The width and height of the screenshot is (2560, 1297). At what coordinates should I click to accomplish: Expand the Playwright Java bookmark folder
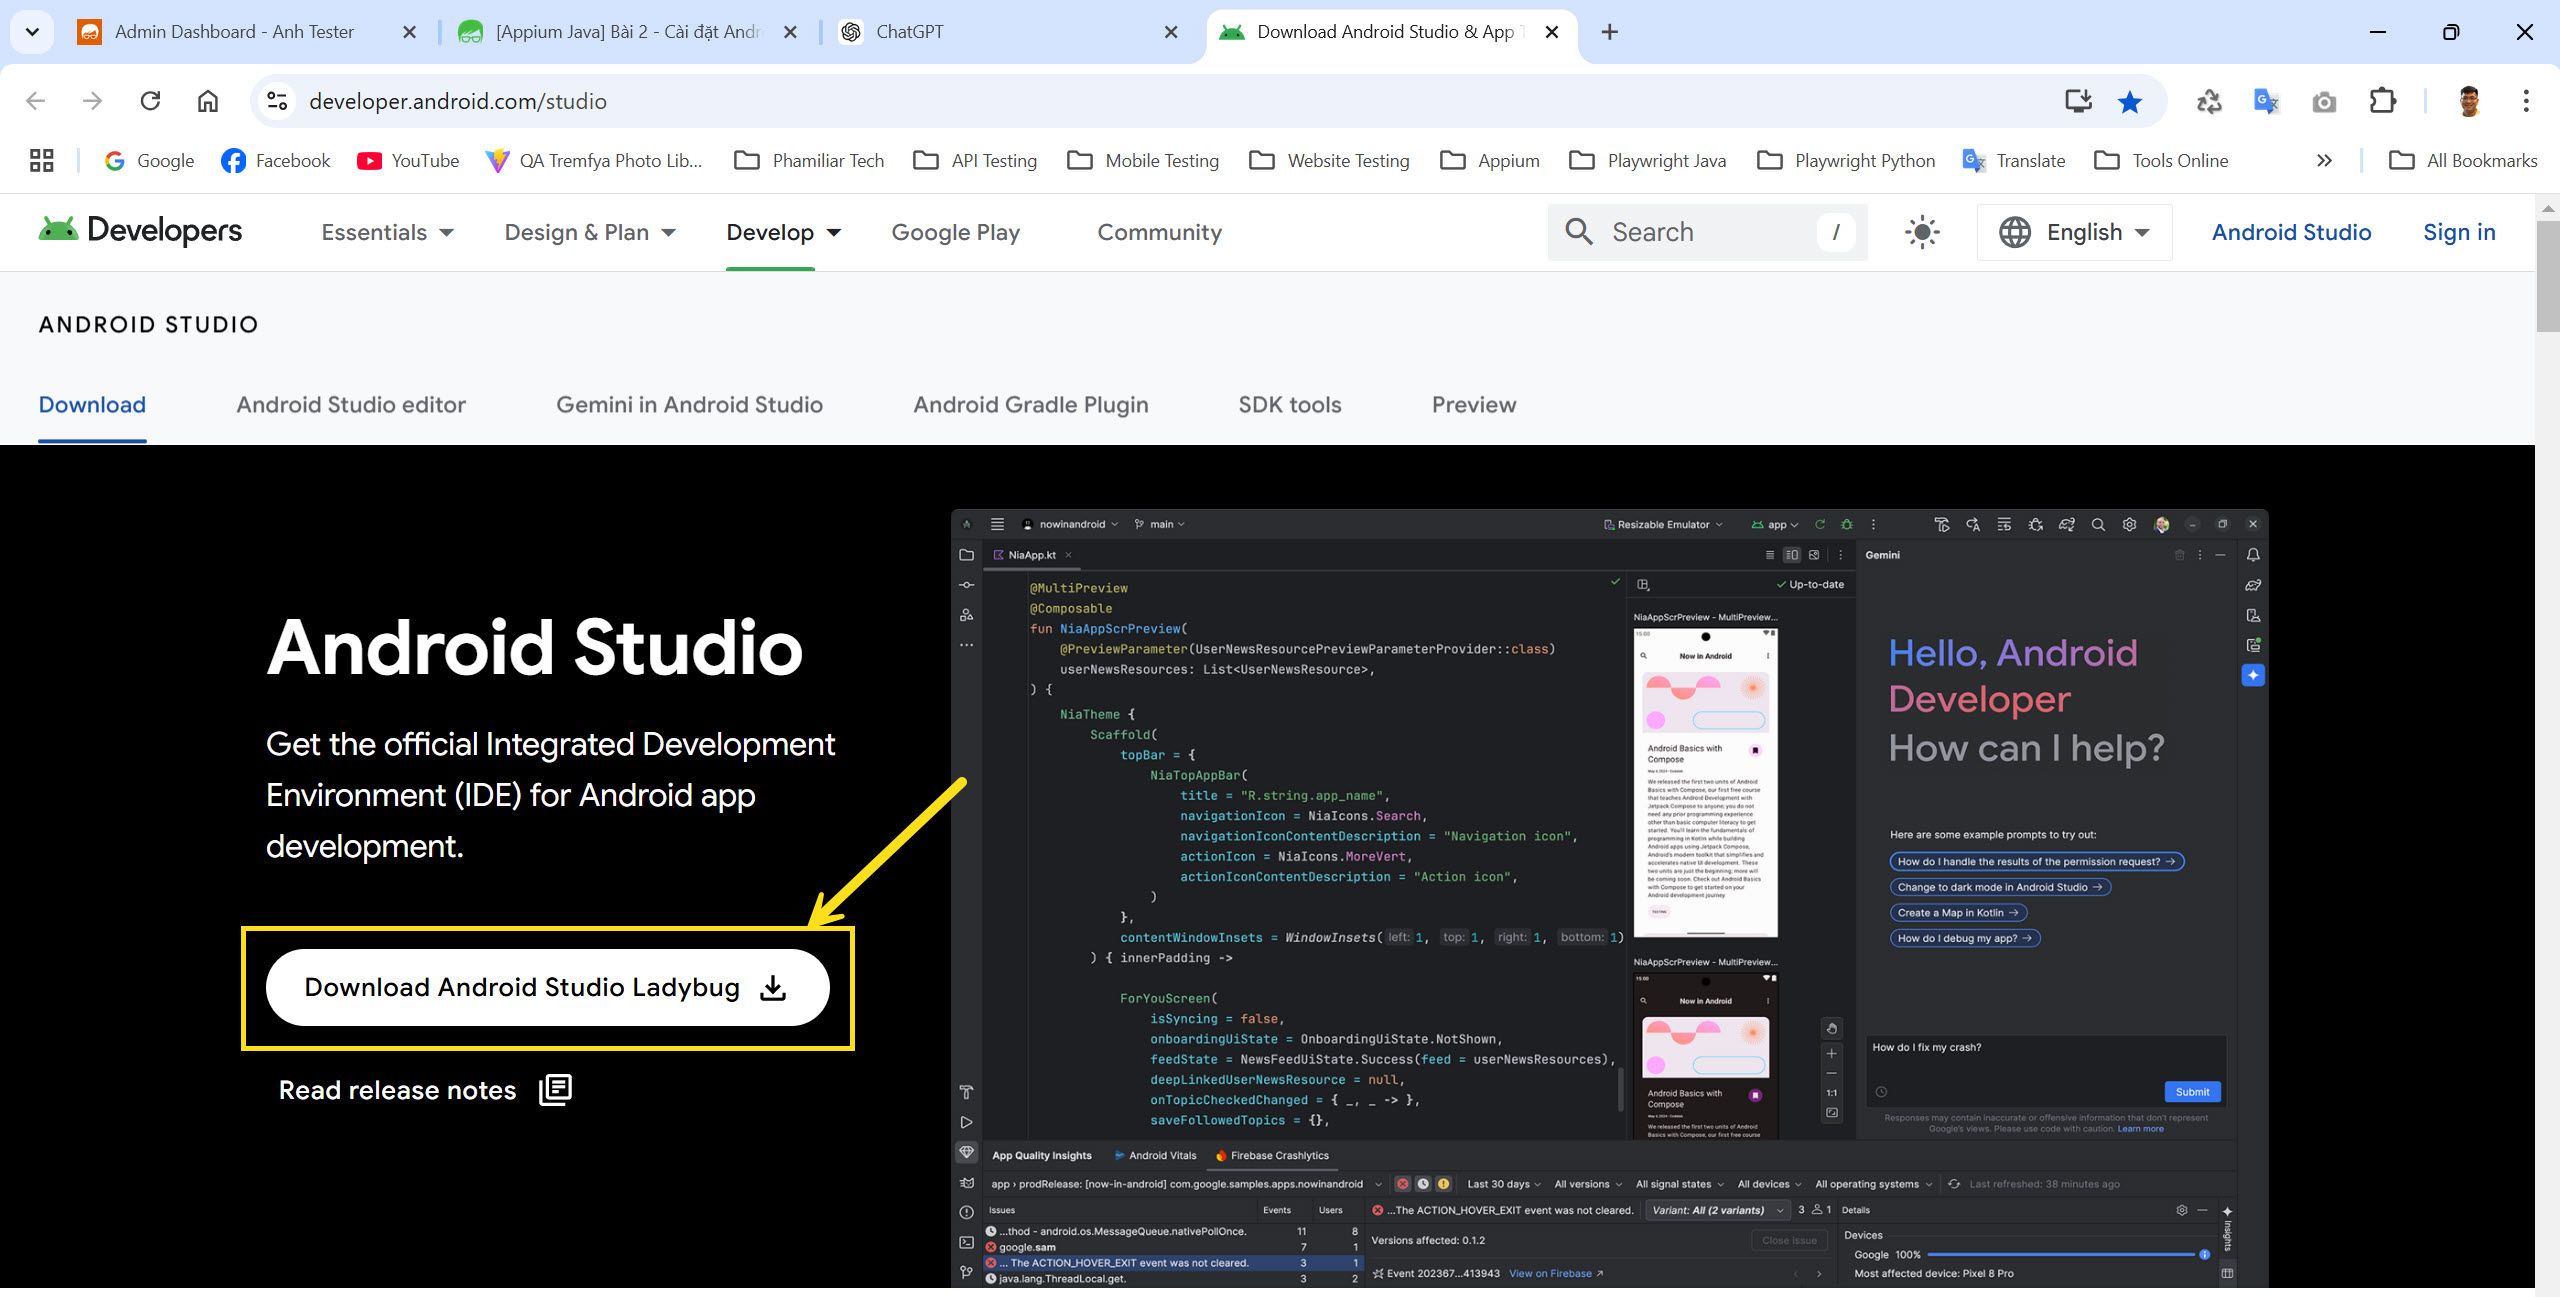[1648, 160]
